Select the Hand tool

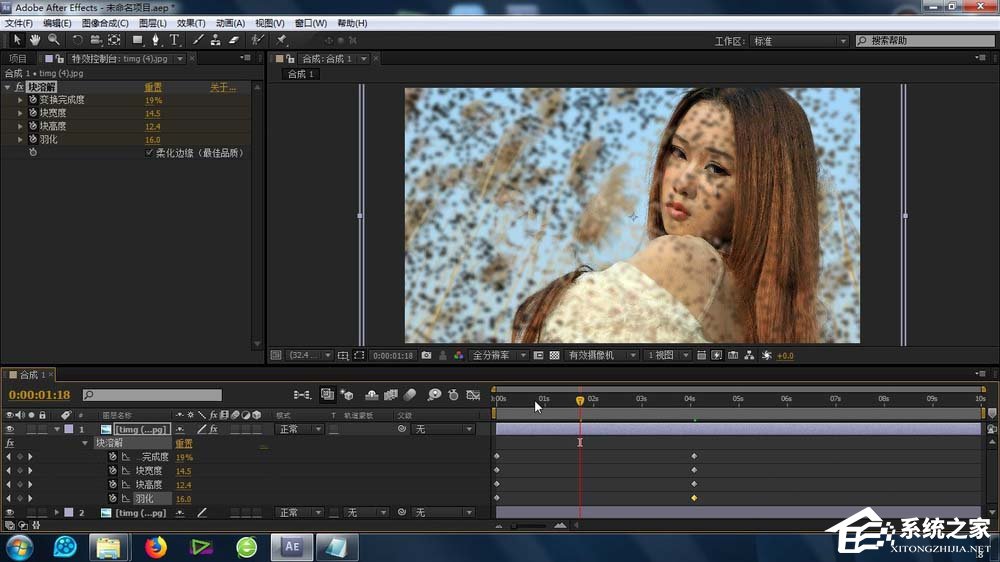click(x=35, y=40)
